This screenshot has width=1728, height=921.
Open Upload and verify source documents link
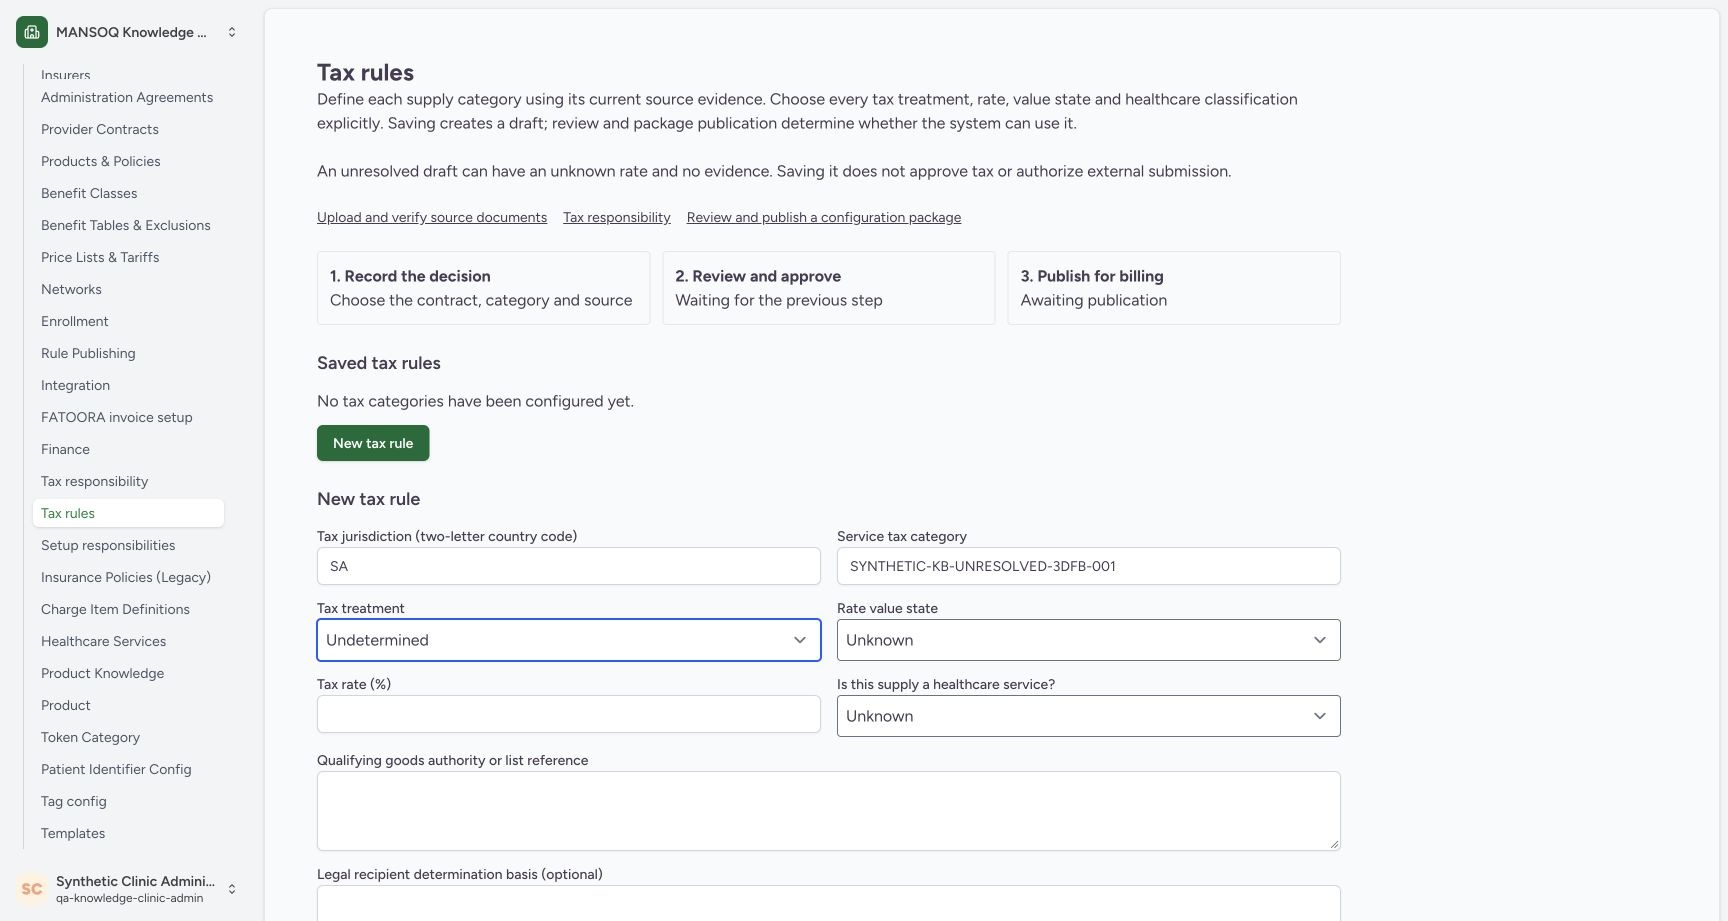[432, 217]
